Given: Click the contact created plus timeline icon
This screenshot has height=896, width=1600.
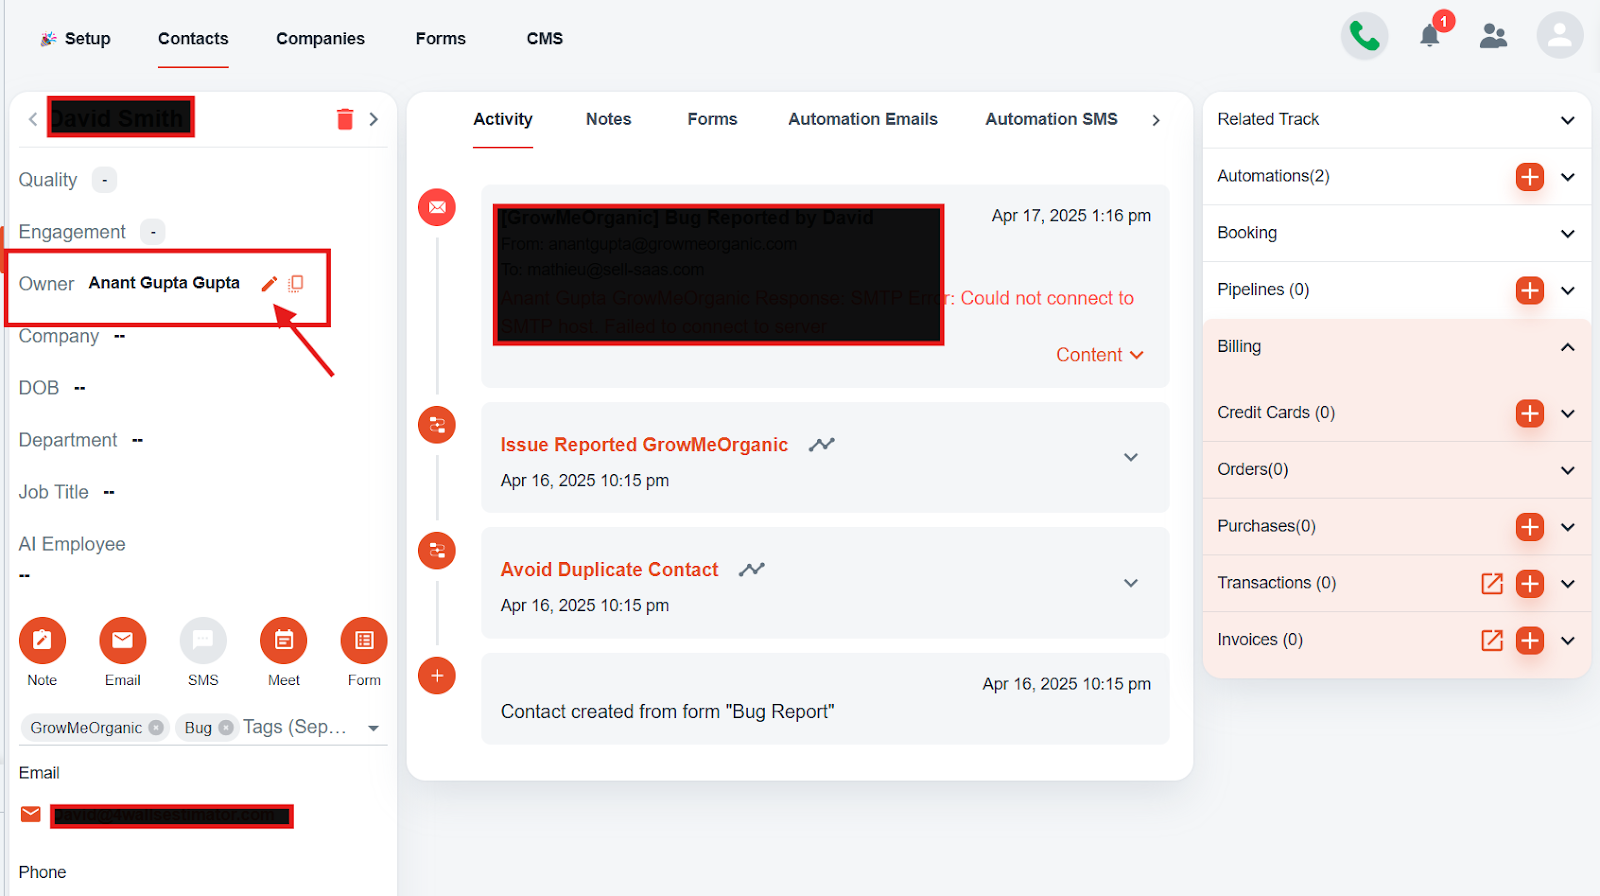Looking at the screenshot, I should click(437, 675).
